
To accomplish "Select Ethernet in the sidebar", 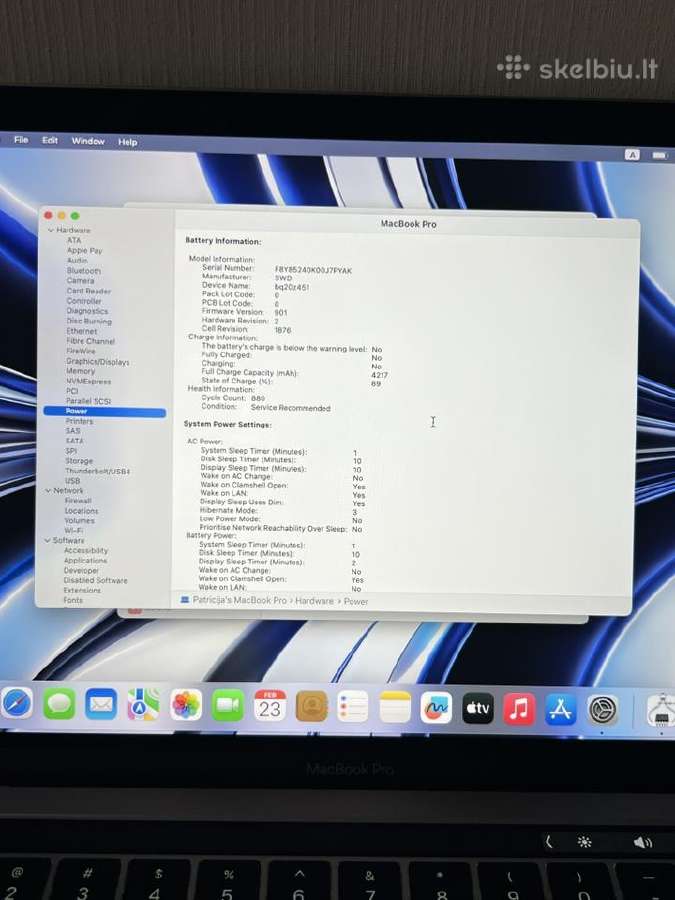I will tap(82, 331).
